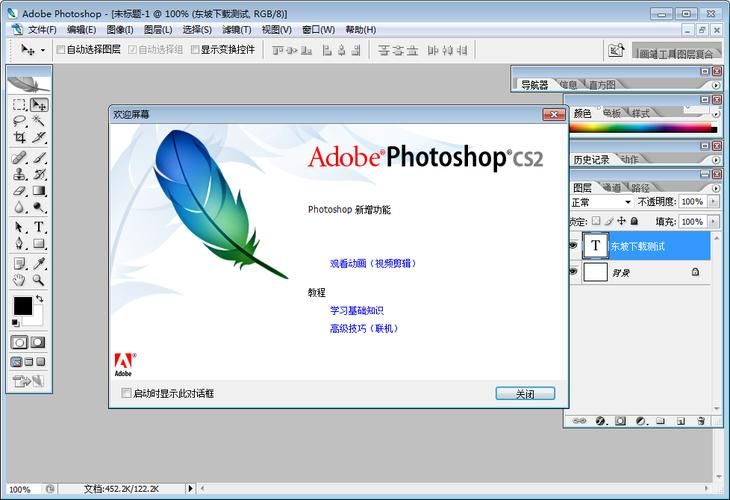Switch to Quick Mask mode
The image size is (730, 500).
pos(38,343)
